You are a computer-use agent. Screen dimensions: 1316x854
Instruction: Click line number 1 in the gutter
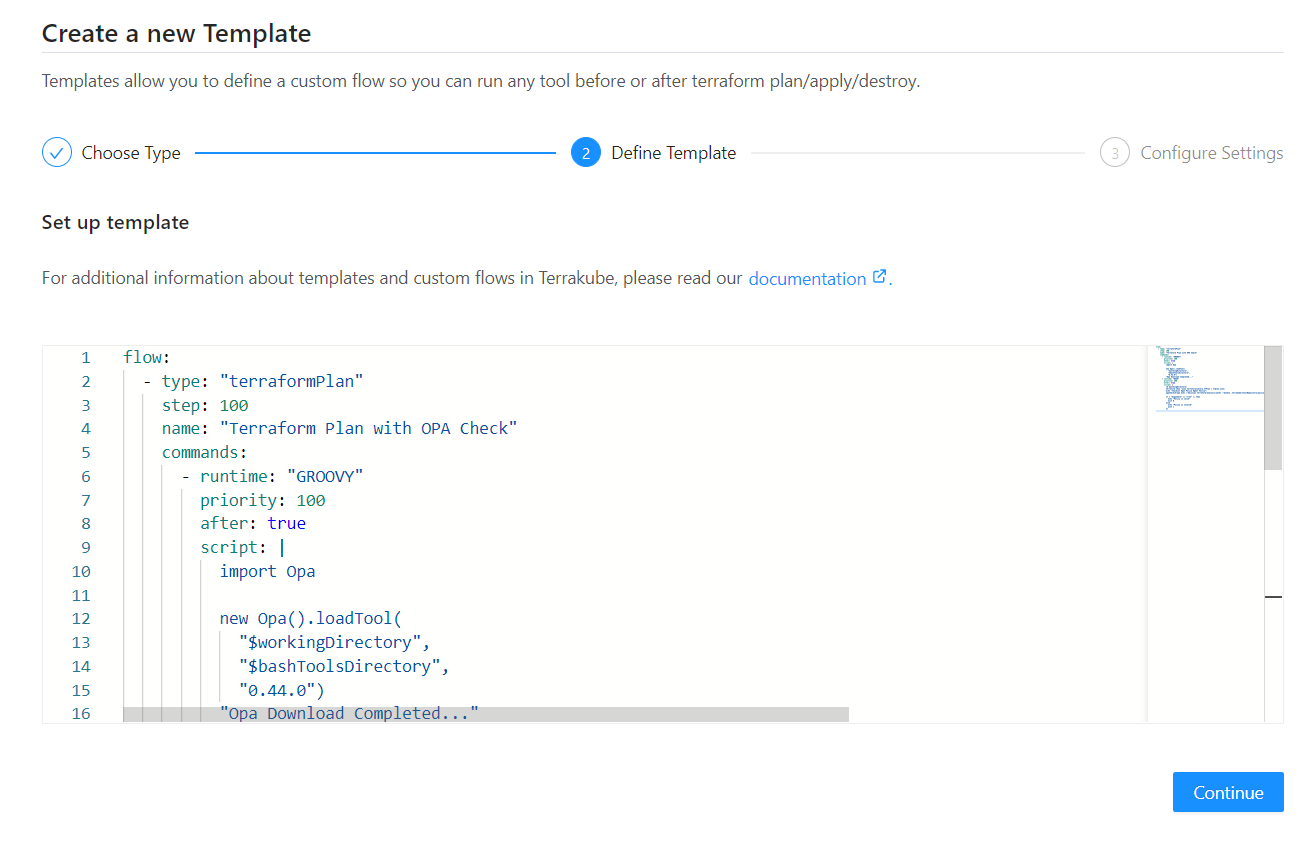tap(85, 357)
